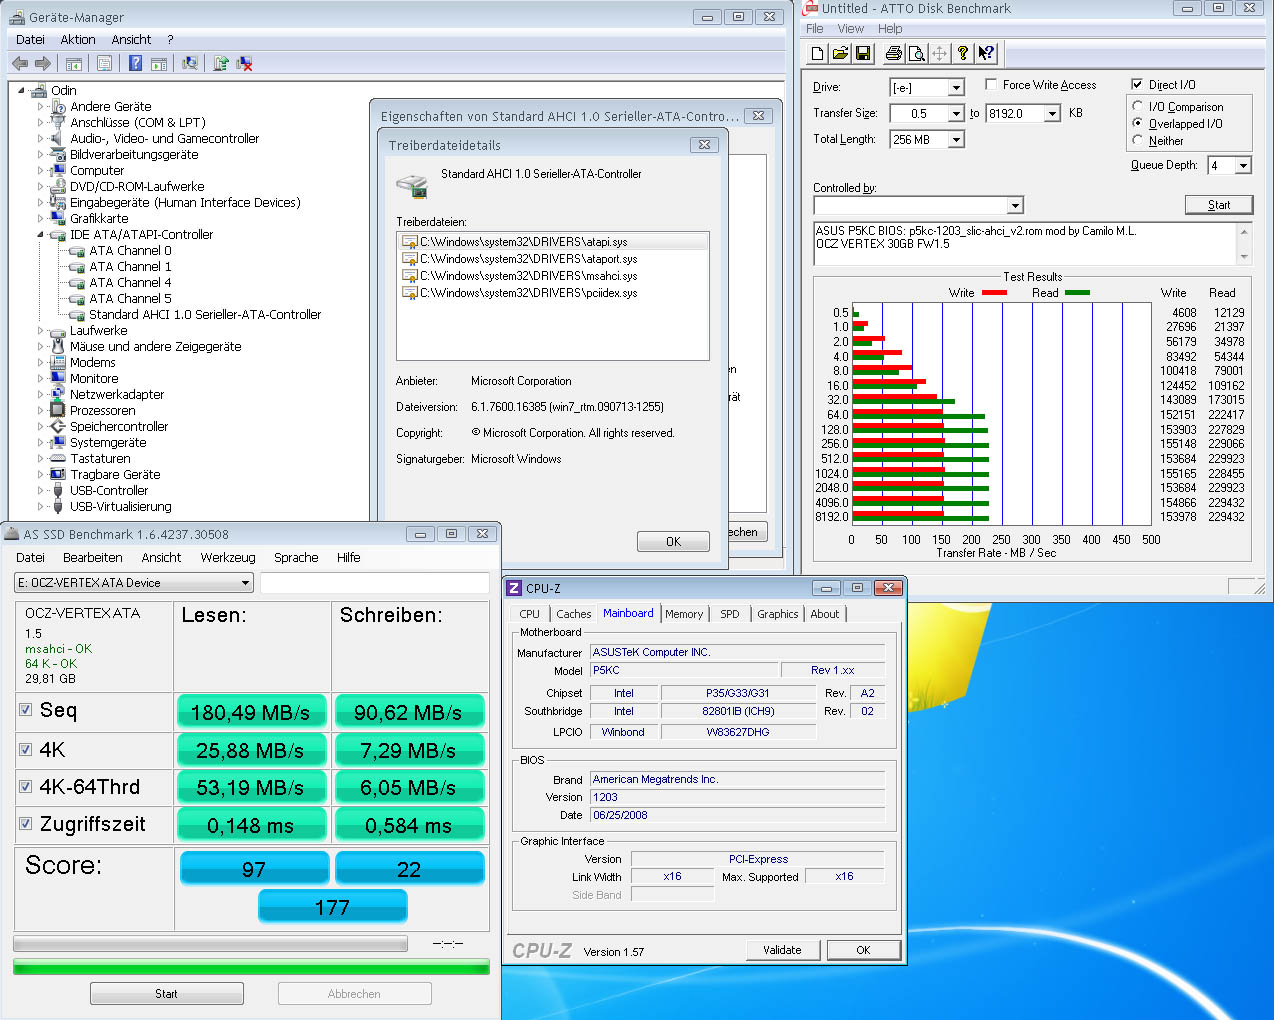Select the Overlapped I/O radio button
The width and height of the screenshot is (1274, 1020).
(1138, 123)
